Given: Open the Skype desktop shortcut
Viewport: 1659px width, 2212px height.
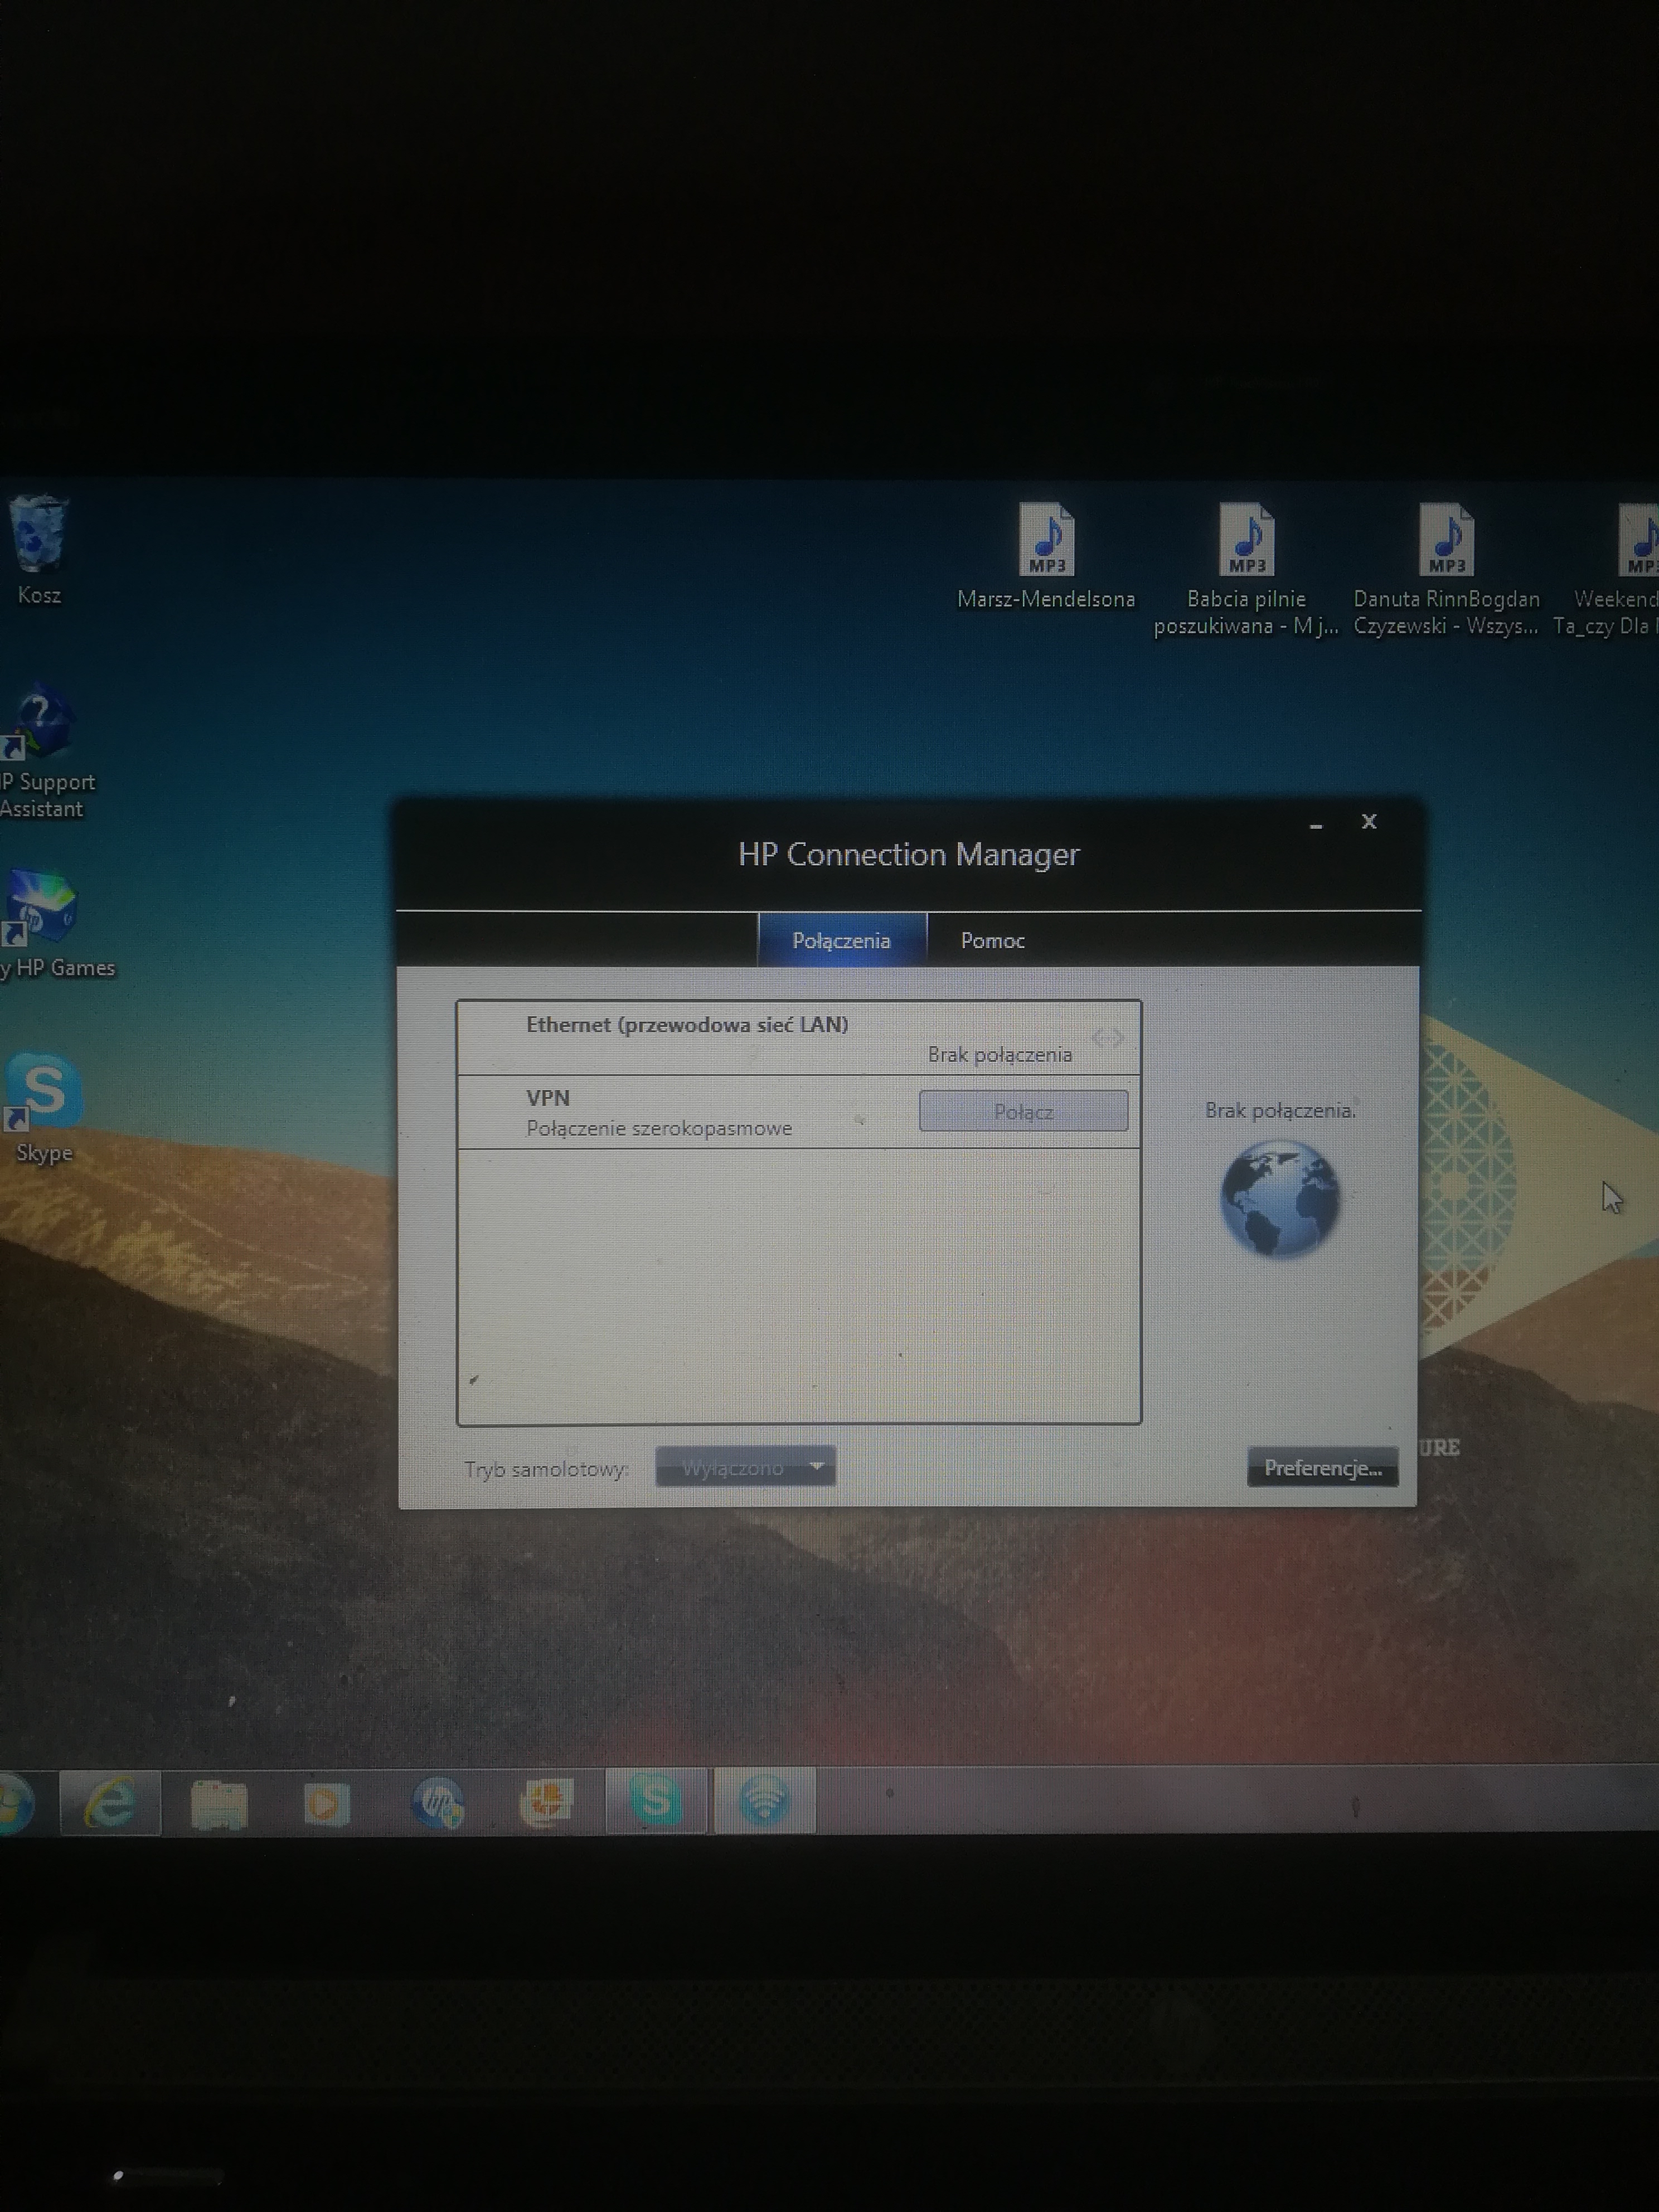Looking at the screenshot, I should pyautogui.click(x=43, y=1108).
